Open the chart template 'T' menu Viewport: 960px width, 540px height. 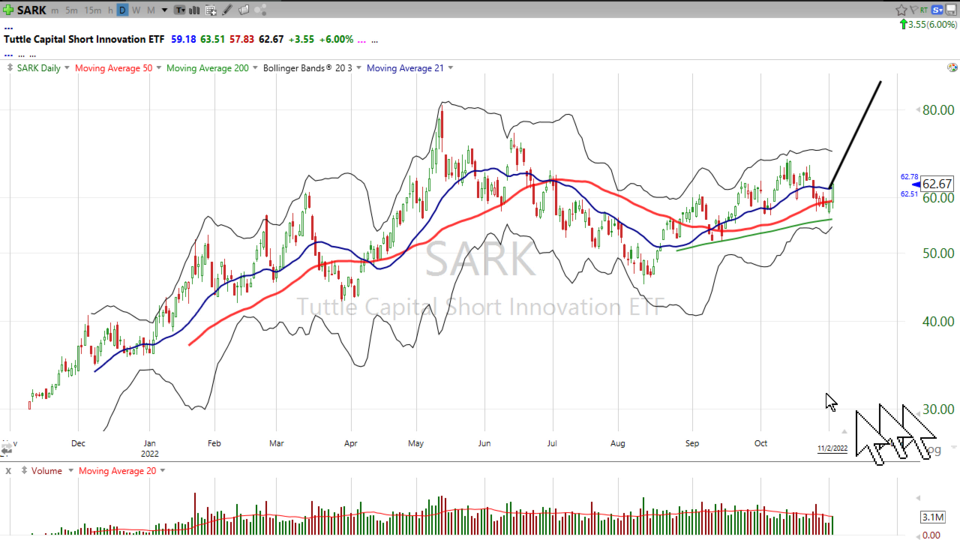180,10
